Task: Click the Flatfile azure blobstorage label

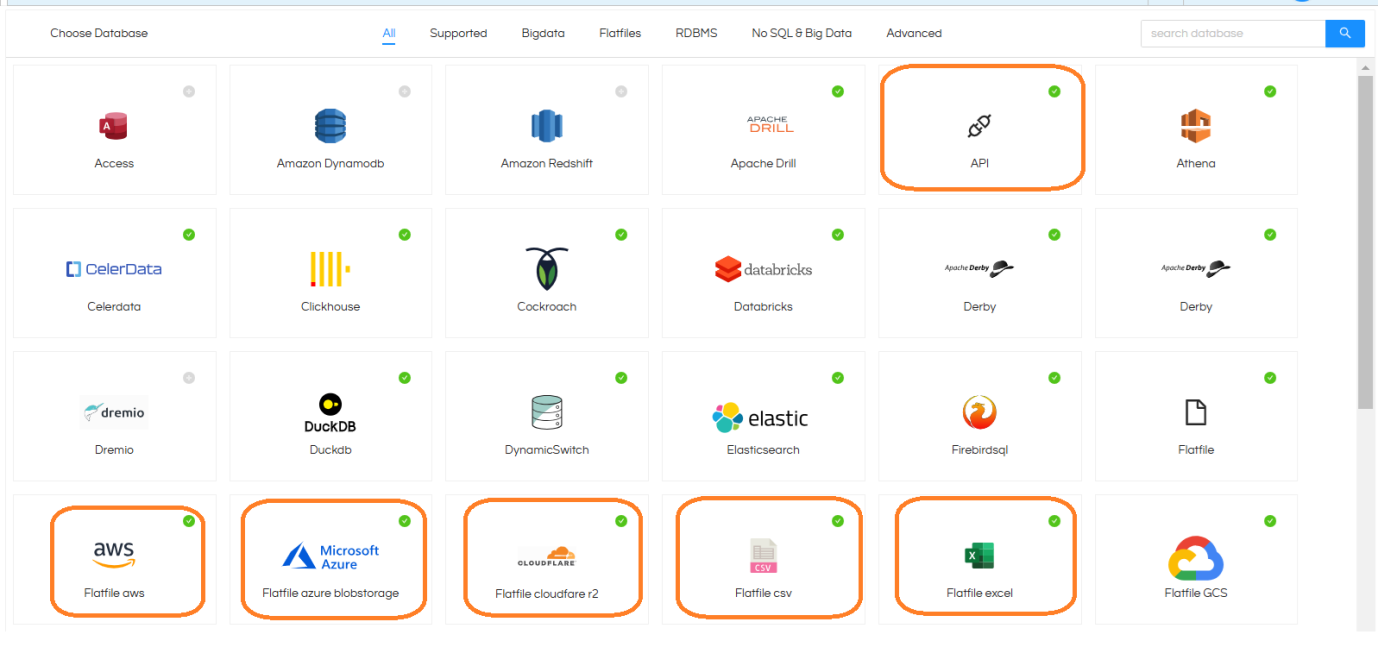Action: tap(330, 593)
